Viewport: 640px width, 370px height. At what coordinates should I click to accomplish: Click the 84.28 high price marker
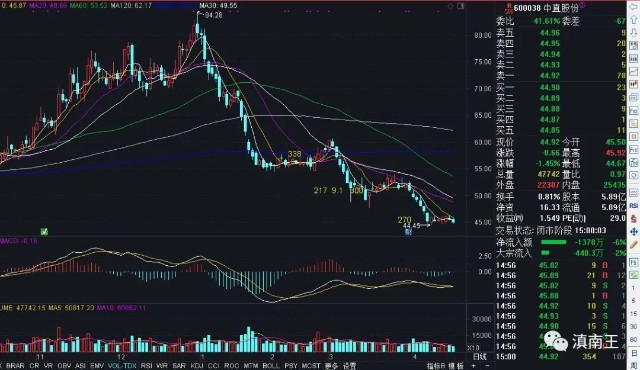213,15
